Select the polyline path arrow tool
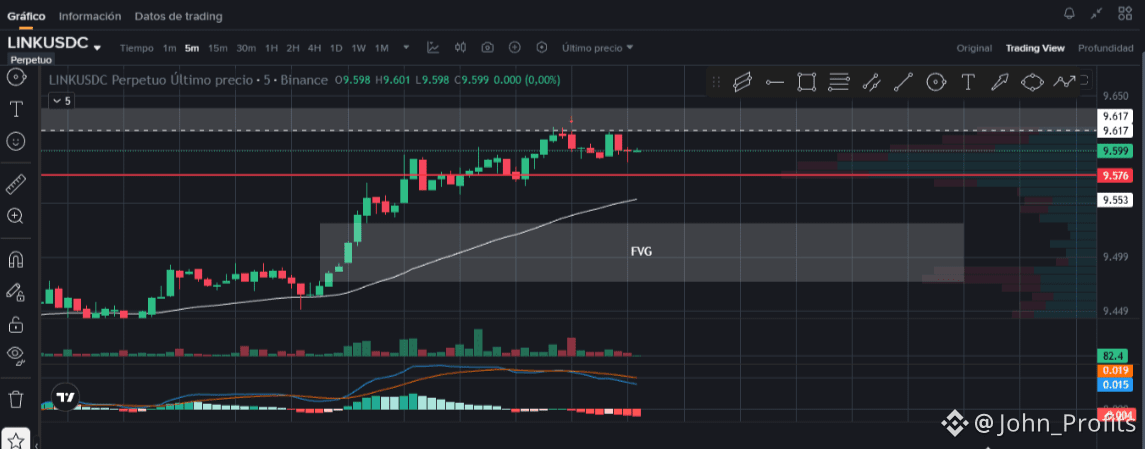Viewport: 1145px width, 449px height. [1064, 82]
